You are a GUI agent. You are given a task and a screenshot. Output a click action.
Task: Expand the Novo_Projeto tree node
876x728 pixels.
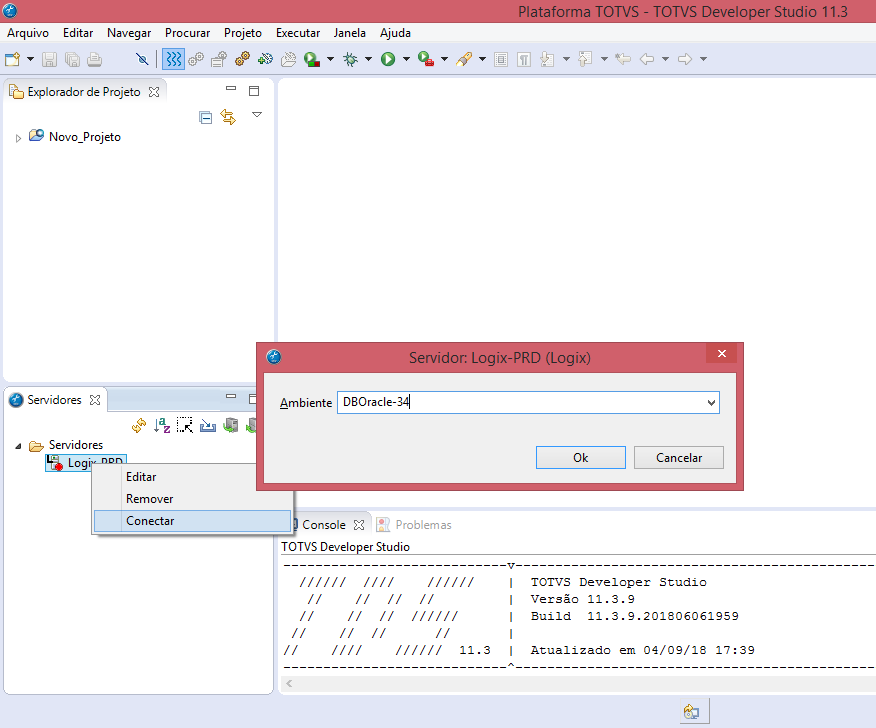click(x=18, y=138)
